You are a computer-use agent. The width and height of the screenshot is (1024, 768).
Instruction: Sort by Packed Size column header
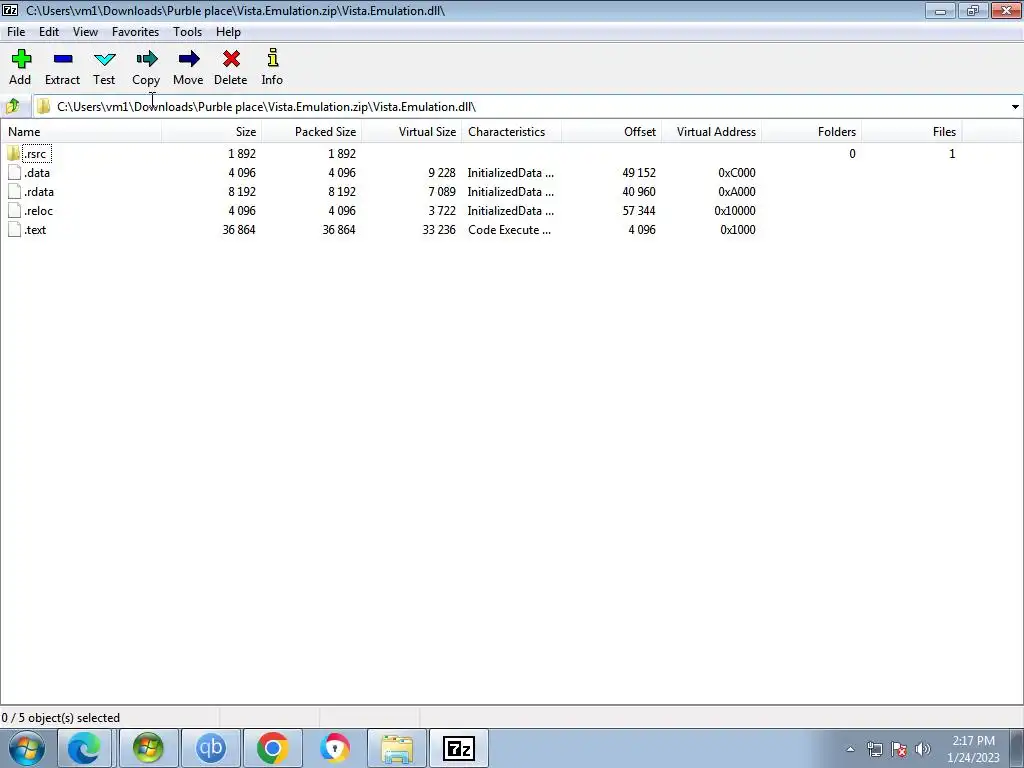point(312,131)
